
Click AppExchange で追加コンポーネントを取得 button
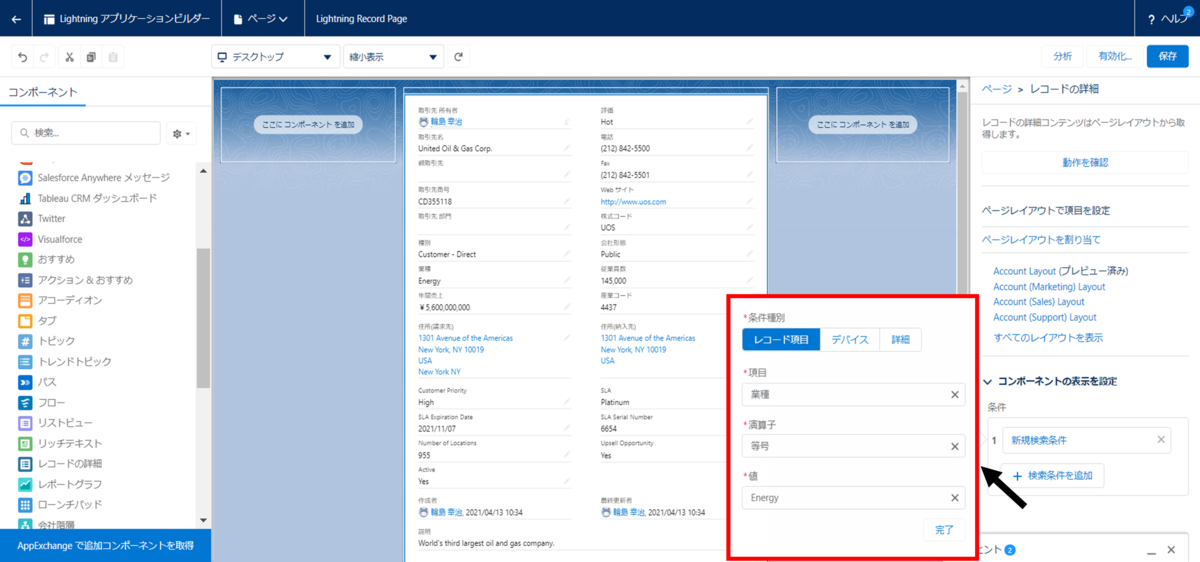[105, 546]
